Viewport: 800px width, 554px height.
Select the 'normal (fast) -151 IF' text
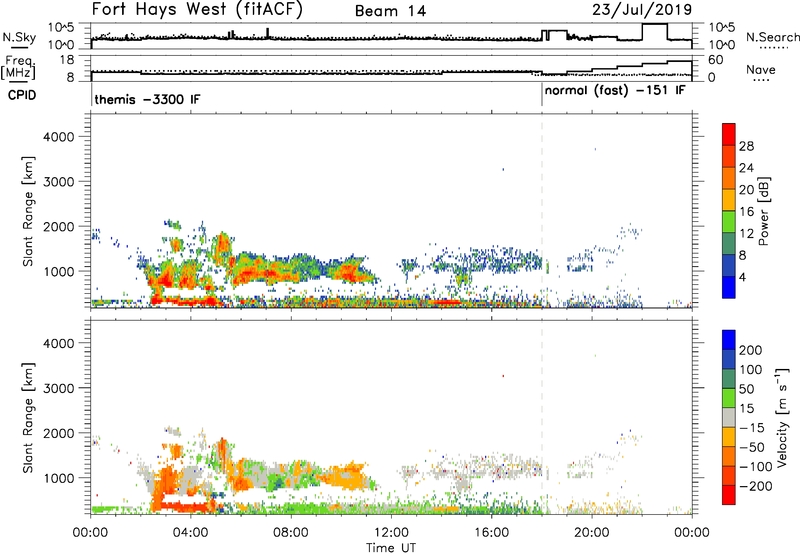pyautogui.click(x=615, y=91)
